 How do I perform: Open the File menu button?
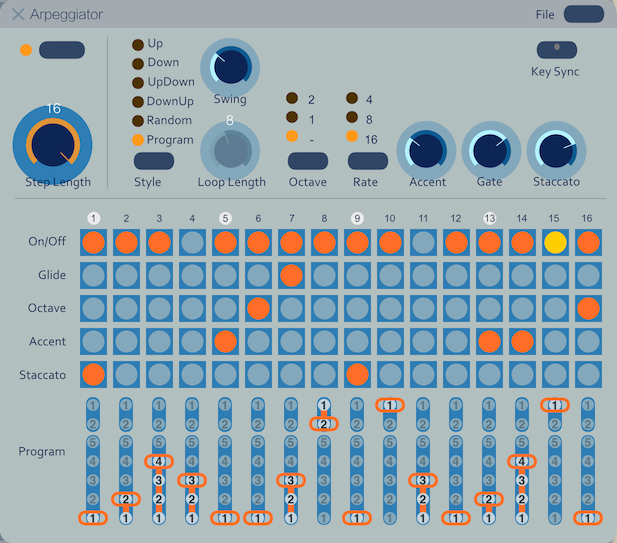coord(583,14)
